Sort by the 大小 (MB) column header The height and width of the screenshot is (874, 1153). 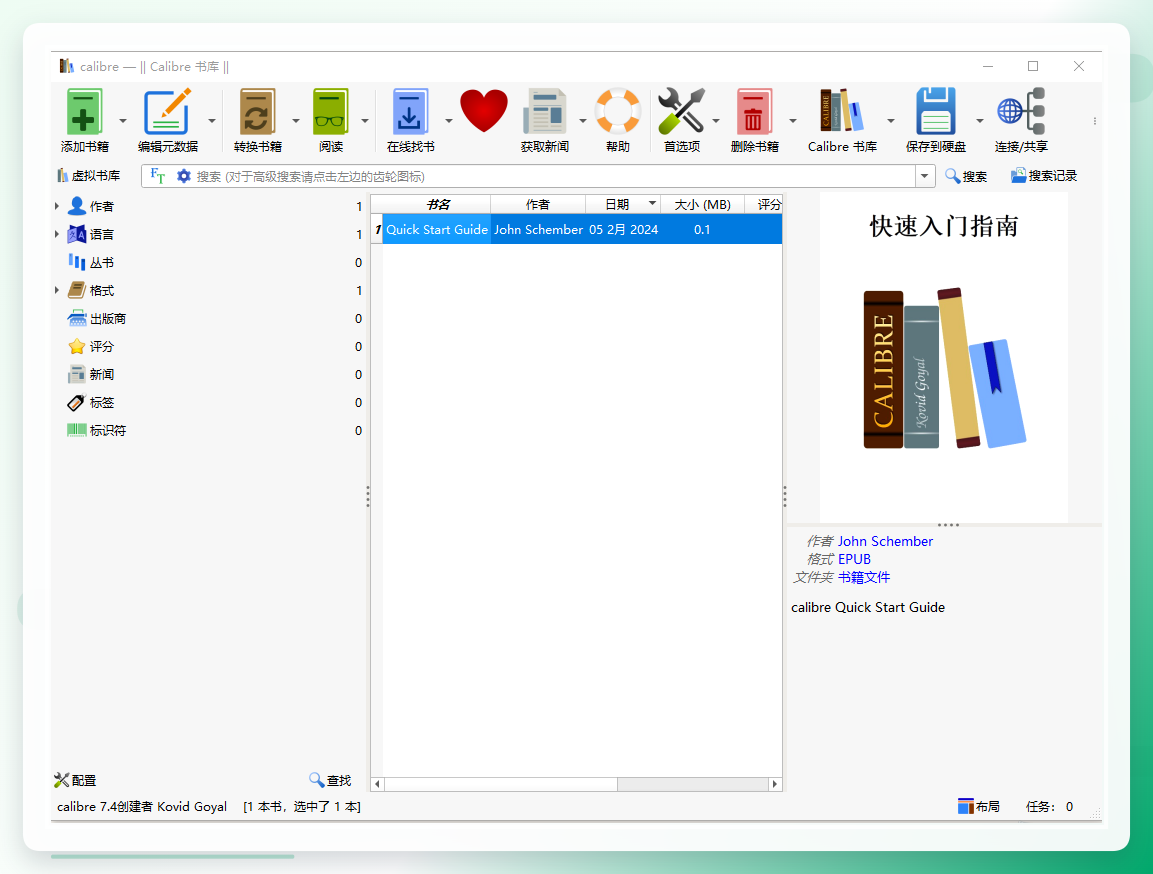(x=702, y=204)
